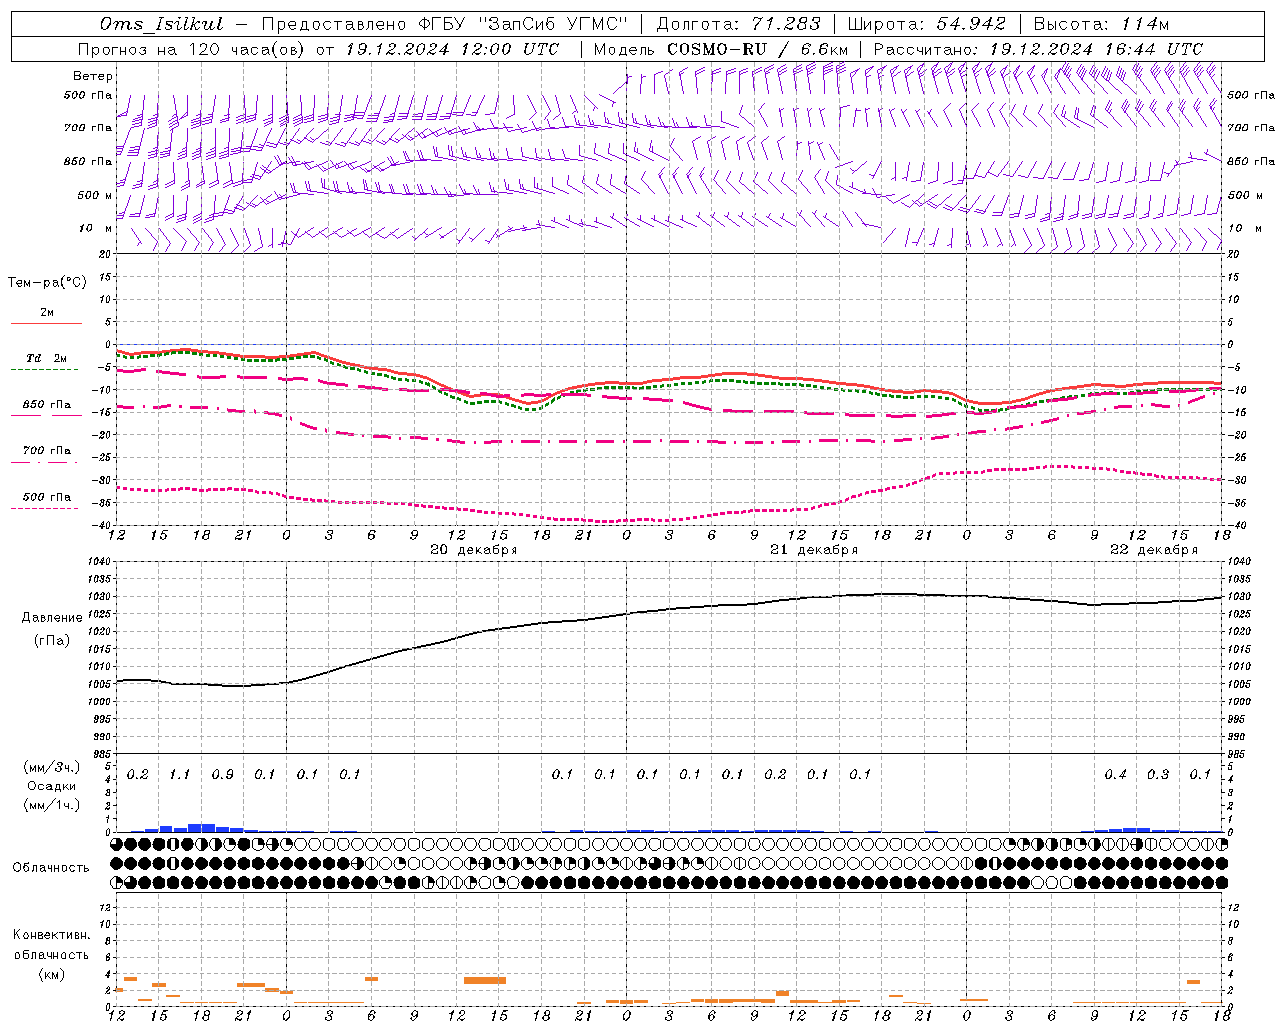Click the 'Td 2м' dew point legend entry
Screen dimensions: 1280x1024
click(x=47, y=358)
